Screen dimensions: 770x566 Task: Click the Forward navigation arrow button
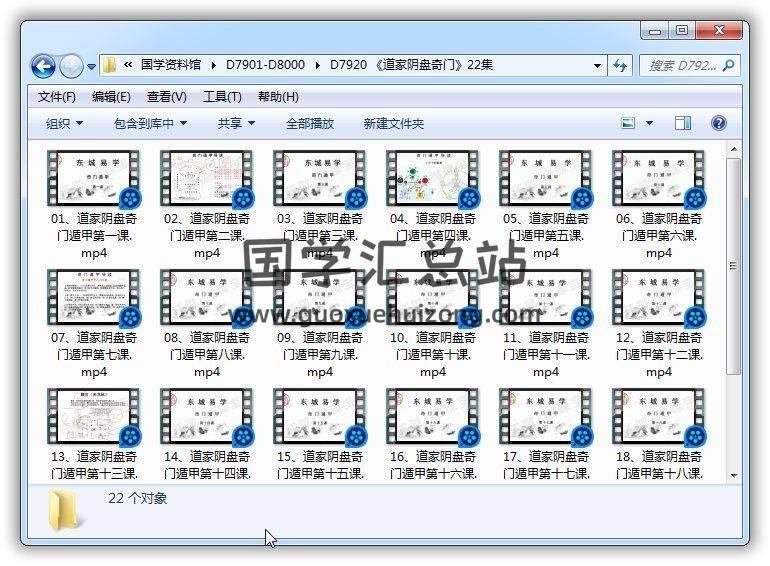tap(71, 67)
